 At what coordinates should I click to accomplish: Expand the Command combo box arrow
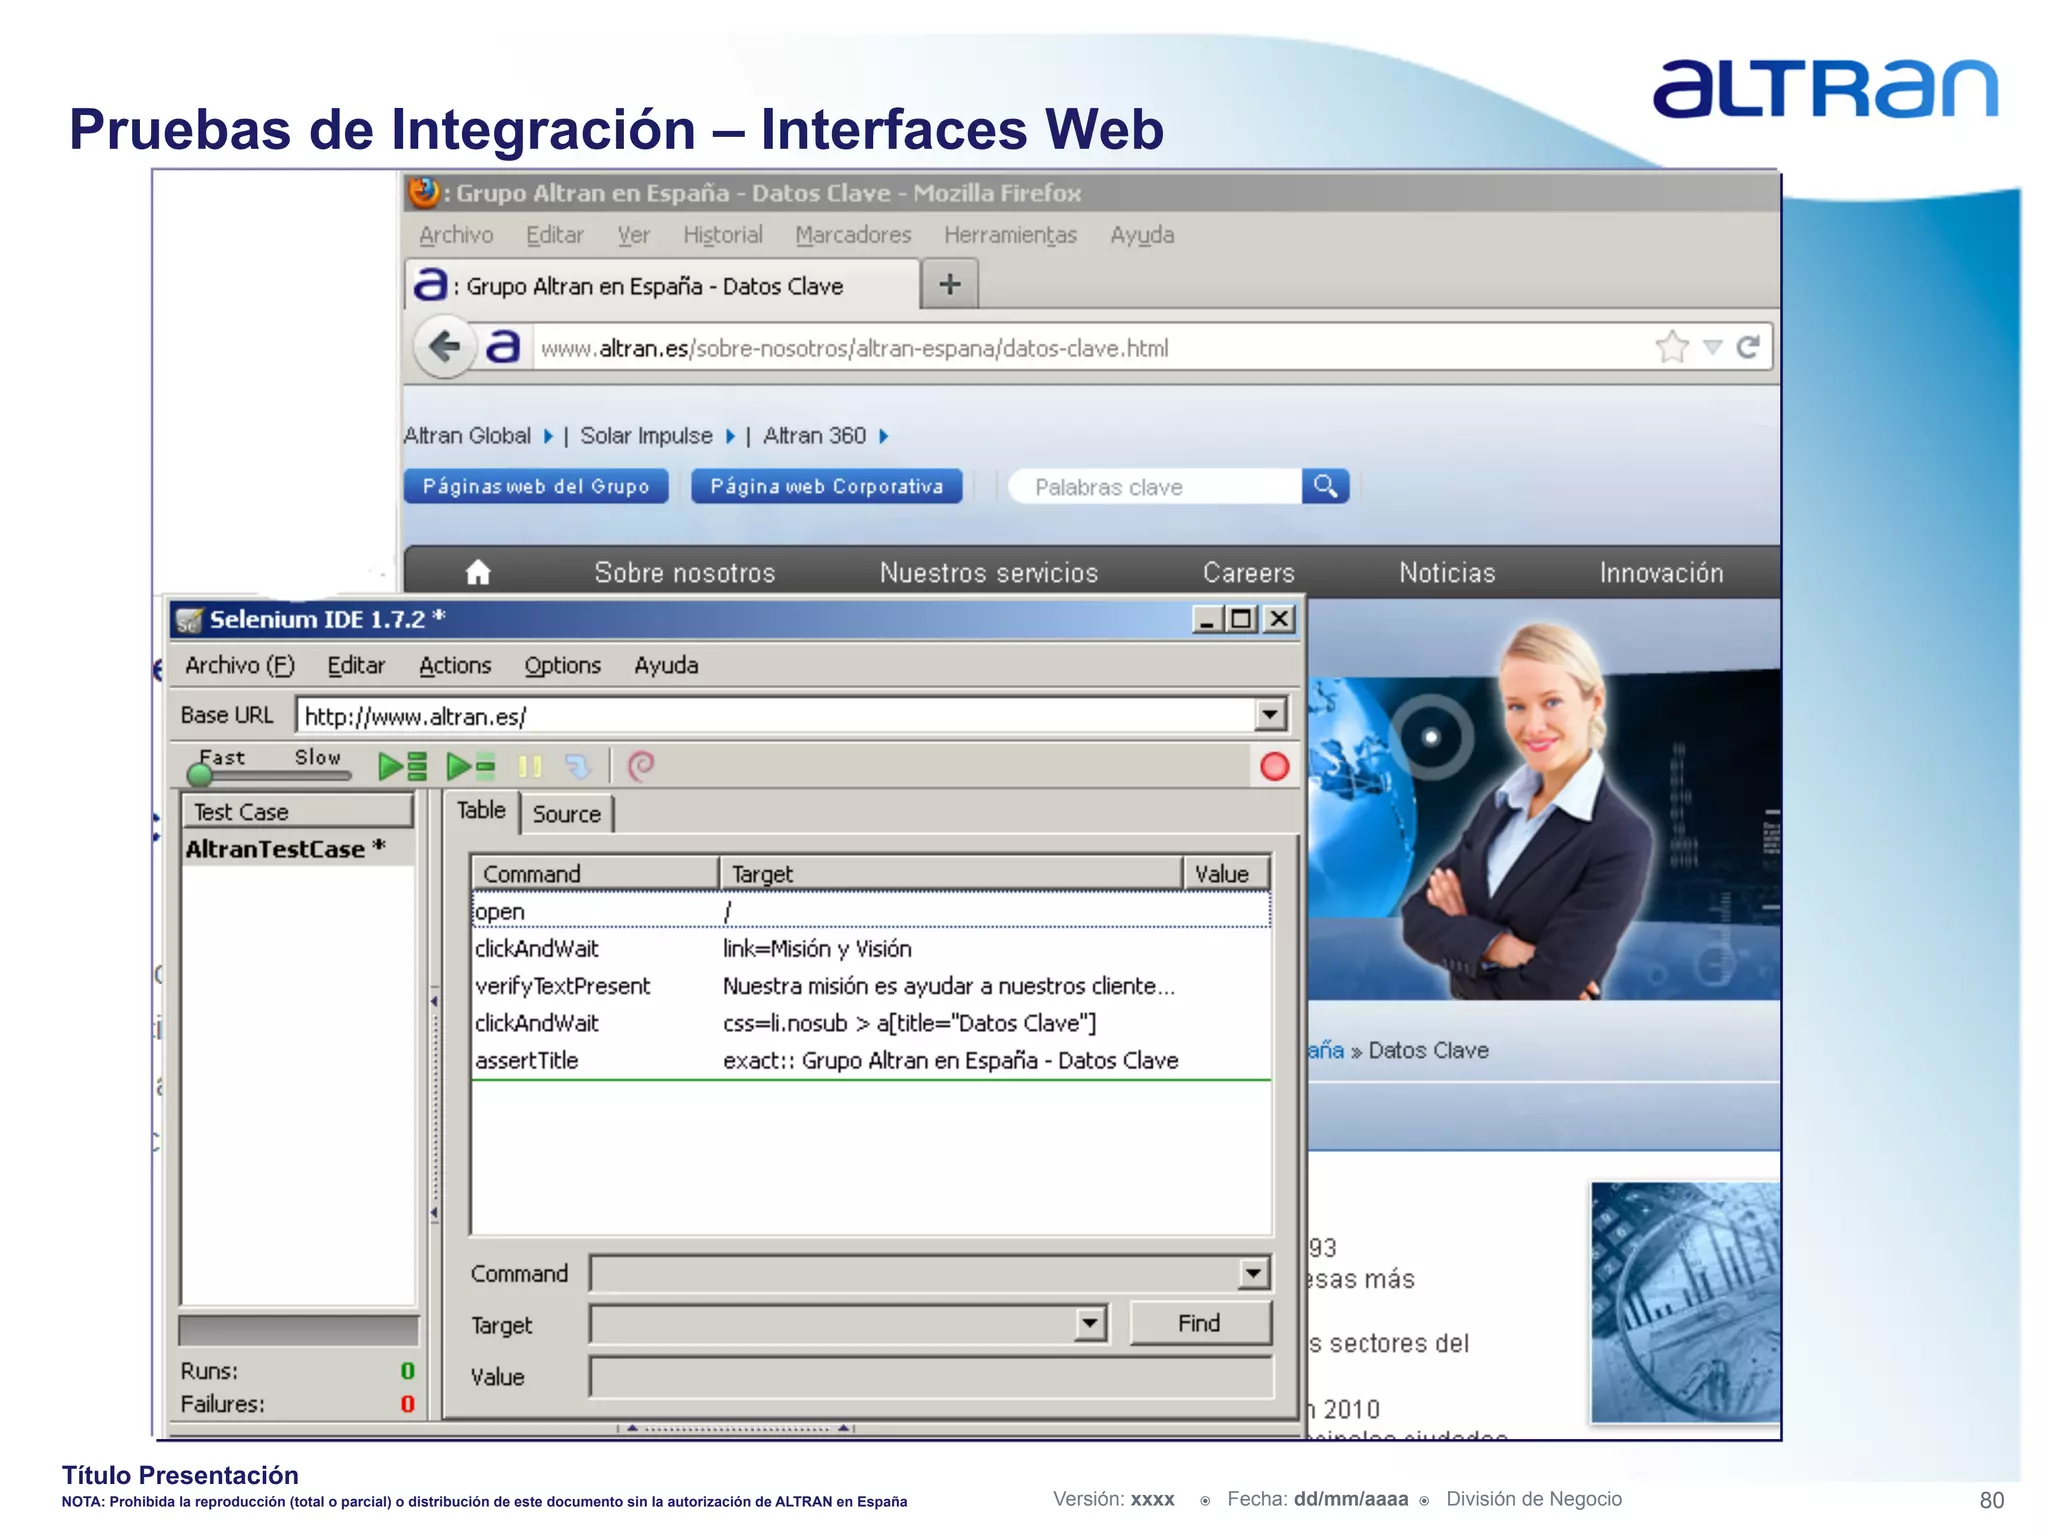(x=1254, y=1273)
